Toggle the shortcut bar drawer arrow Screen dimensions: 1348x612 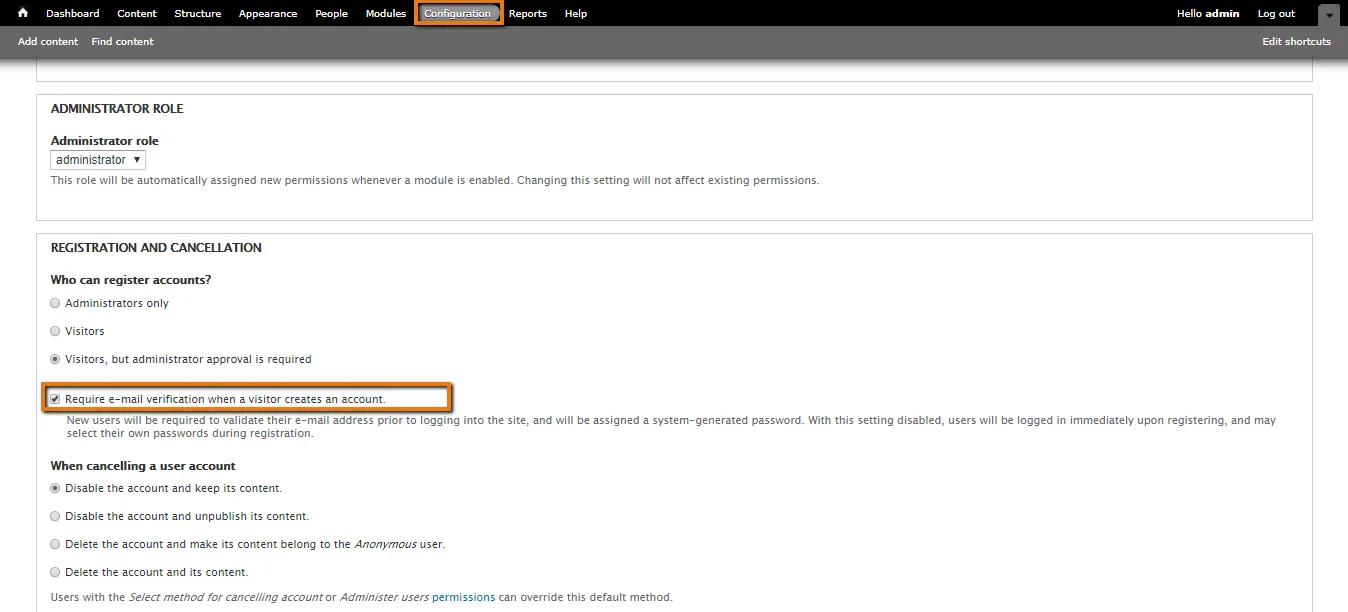pos(1328,15)
